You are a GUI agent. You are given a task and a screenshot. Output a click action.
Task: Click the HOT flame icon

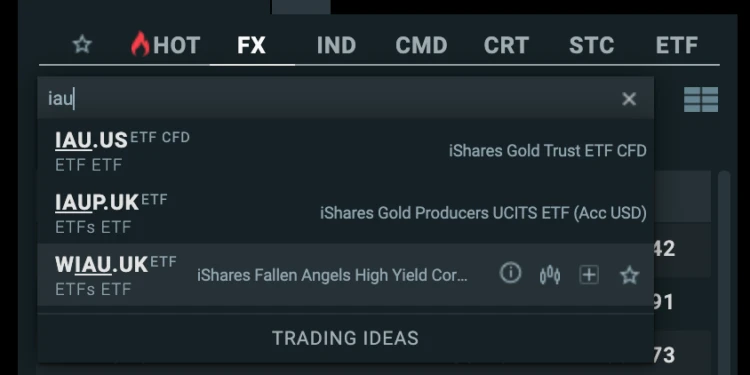(x=140, y=44)
